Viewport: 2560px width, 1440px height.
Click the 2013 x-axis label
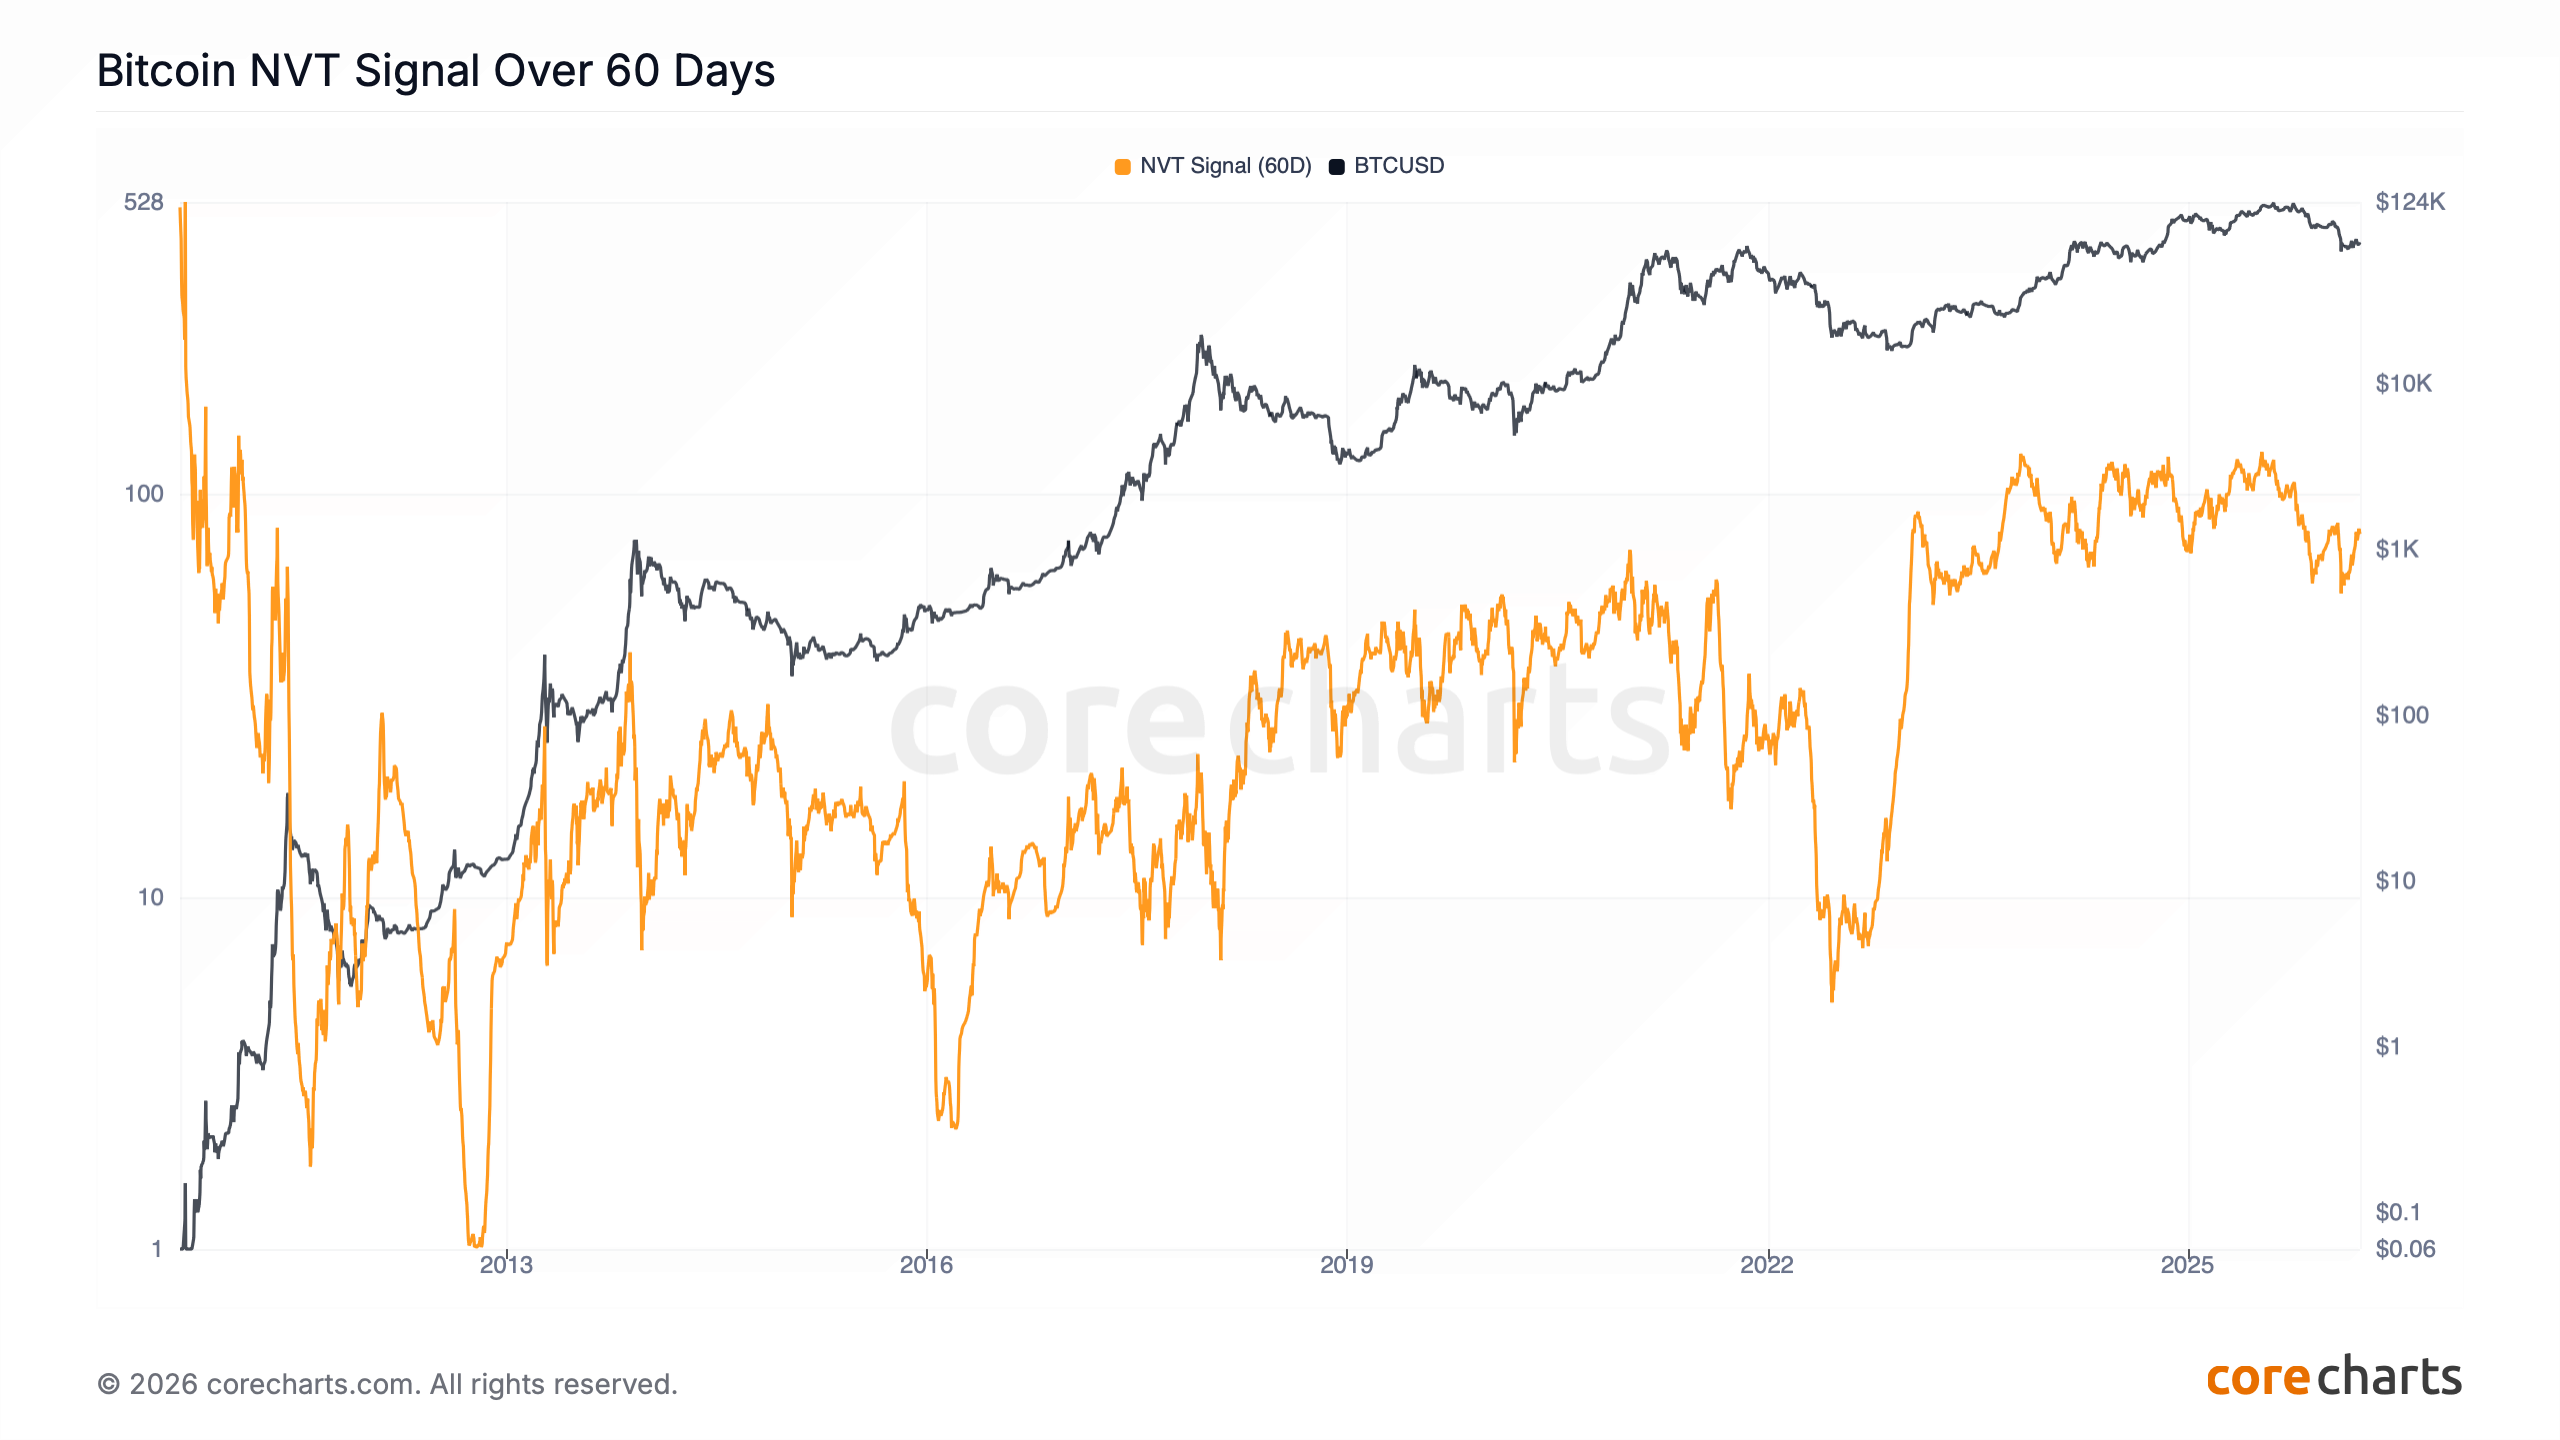(x=506, y=1265)
